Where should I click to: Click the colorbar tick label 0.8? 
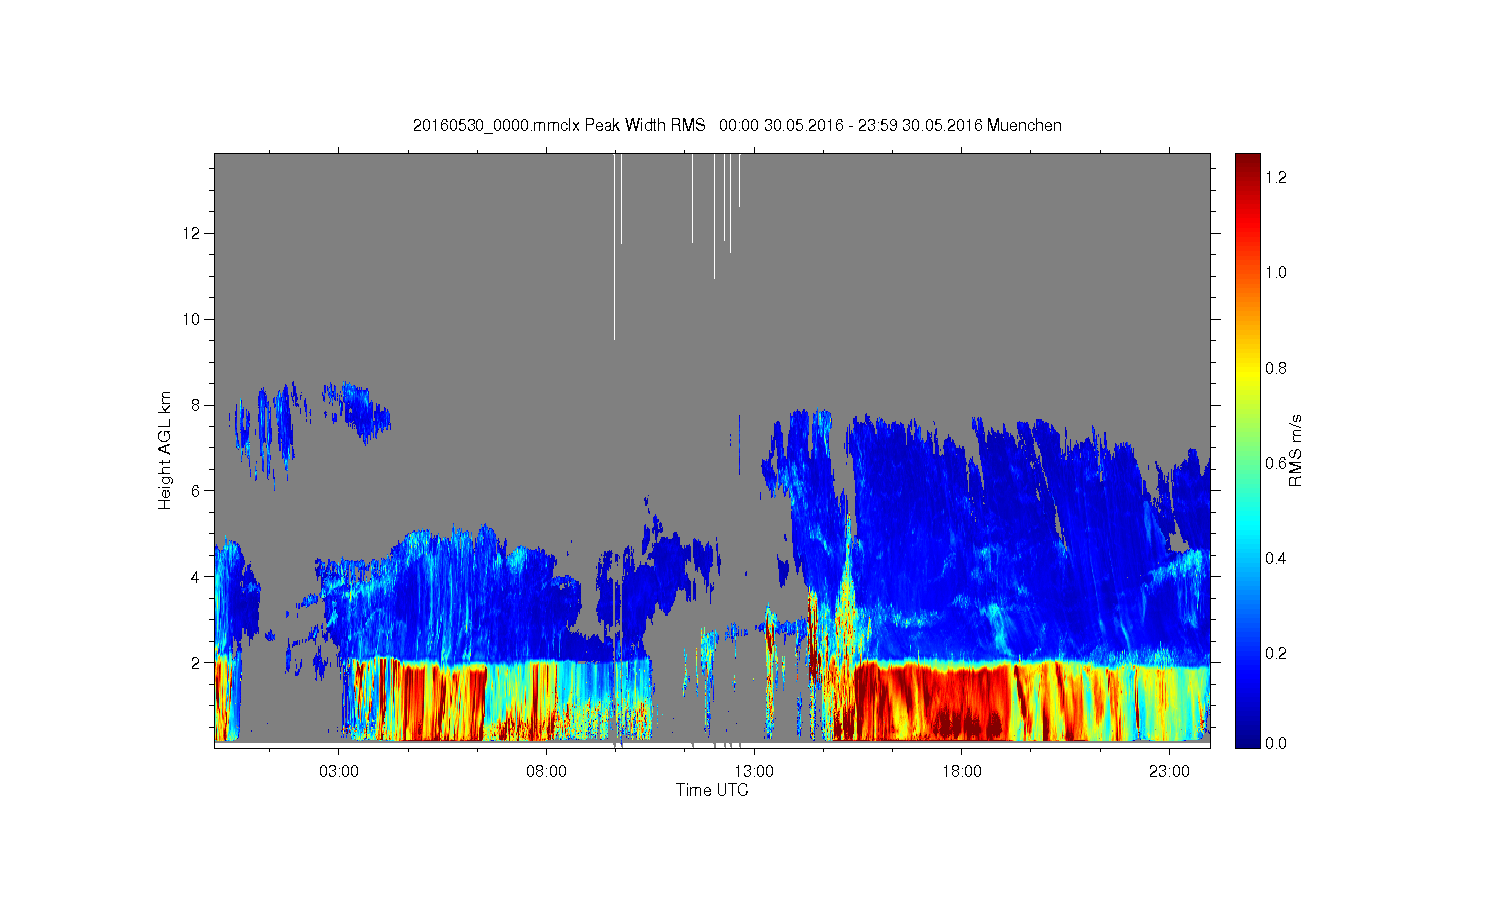point(1277,368)
